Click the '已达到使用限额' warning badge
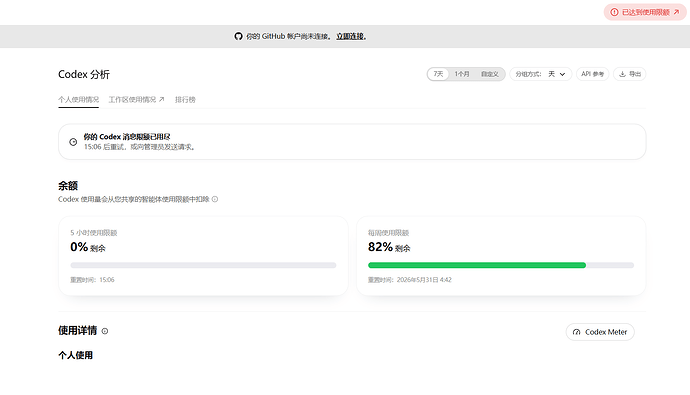This screenshot has height=395, width=690. (645, 12)
